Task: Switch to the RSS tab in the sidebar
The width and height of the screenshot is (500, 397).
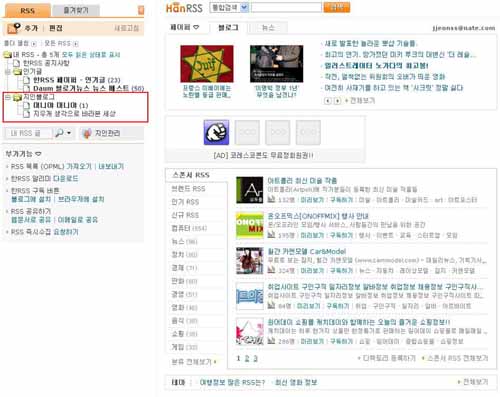Action: point(27,11)
